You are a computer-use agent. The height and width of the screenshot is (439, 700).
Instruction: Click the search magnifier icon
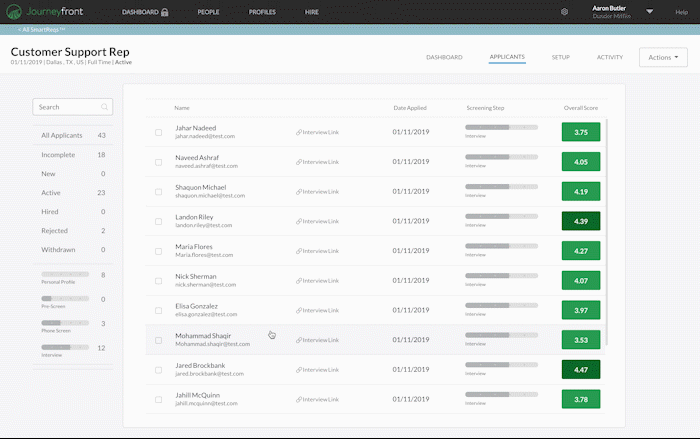tap(104, 107)
